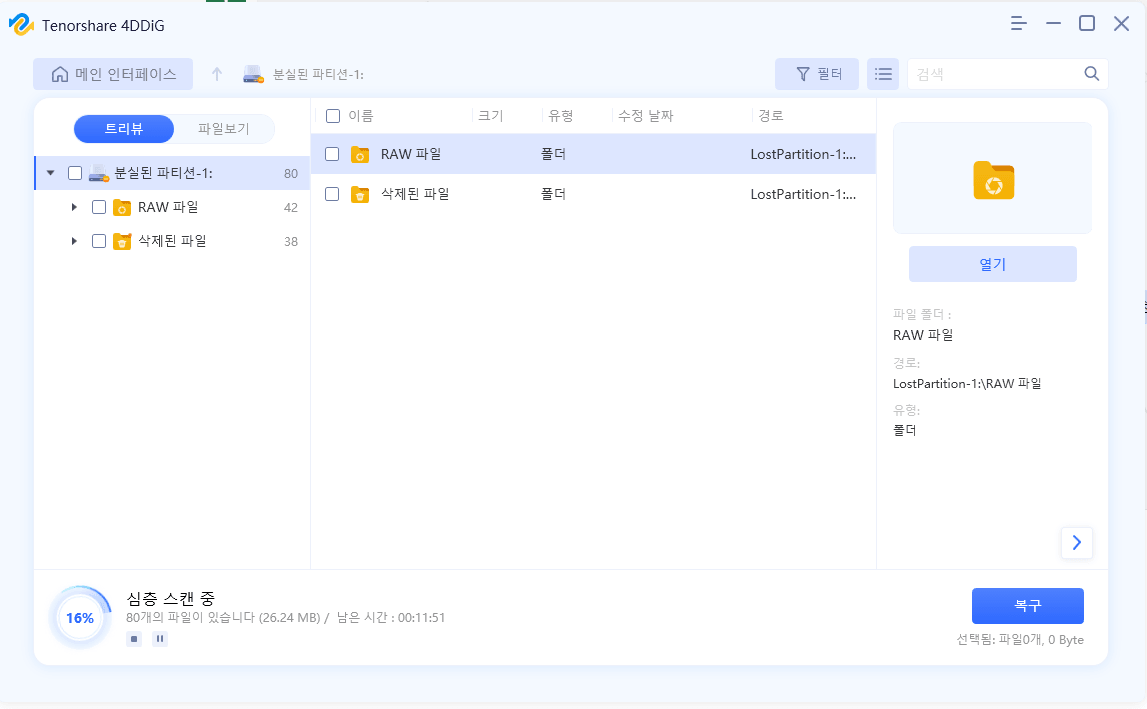Pause the deep scan
1147x709 pixels.
point(160,639)
